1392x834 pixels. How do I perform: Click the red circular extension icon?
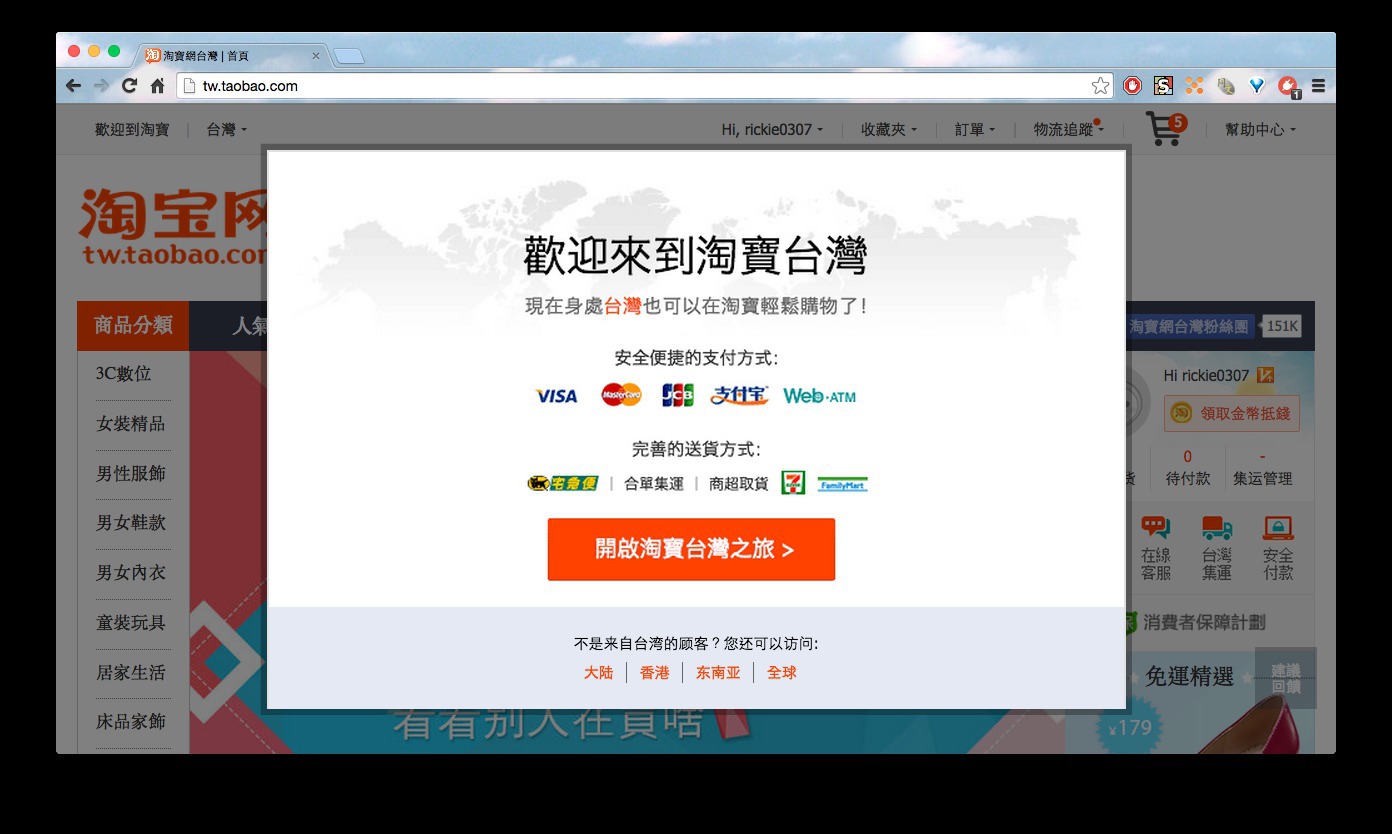click(x=1132, y=86)
